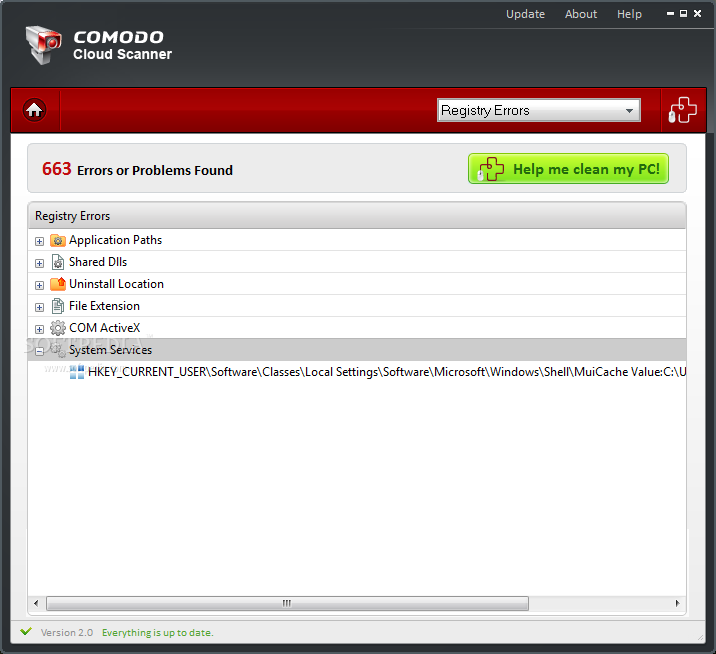The image size is (716, 654).
Task: Click the System Services gears icon
Action: click(58, 350)
